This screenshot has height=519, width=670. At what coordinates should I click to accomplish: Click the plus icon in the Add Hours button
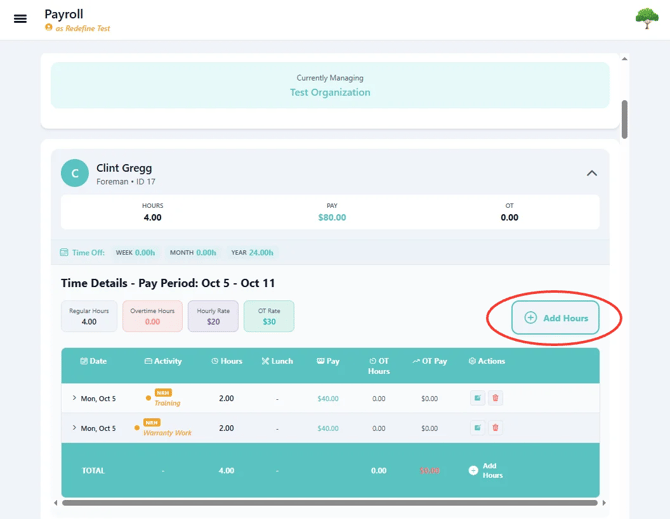click(x=530, y=317)
